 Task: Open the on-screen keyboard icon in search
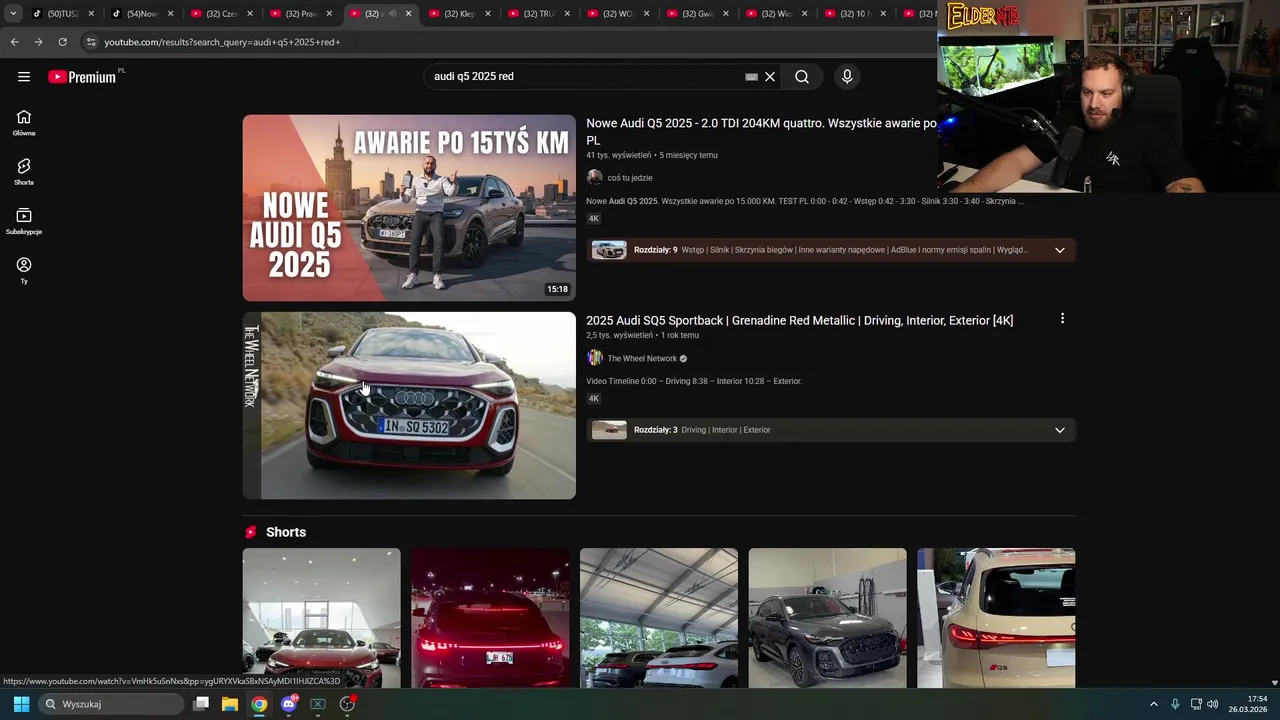tap(751, 77)
